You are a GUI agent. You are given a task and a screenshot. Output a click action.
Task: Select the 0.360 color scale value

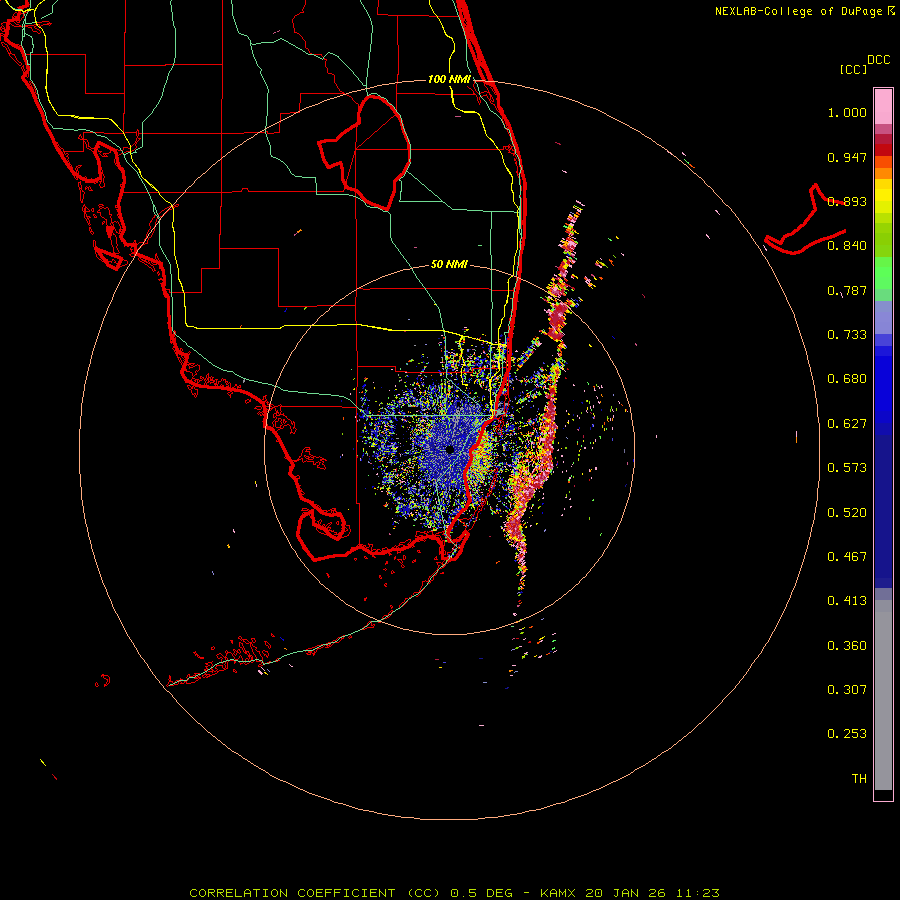[x=847, y=645]
